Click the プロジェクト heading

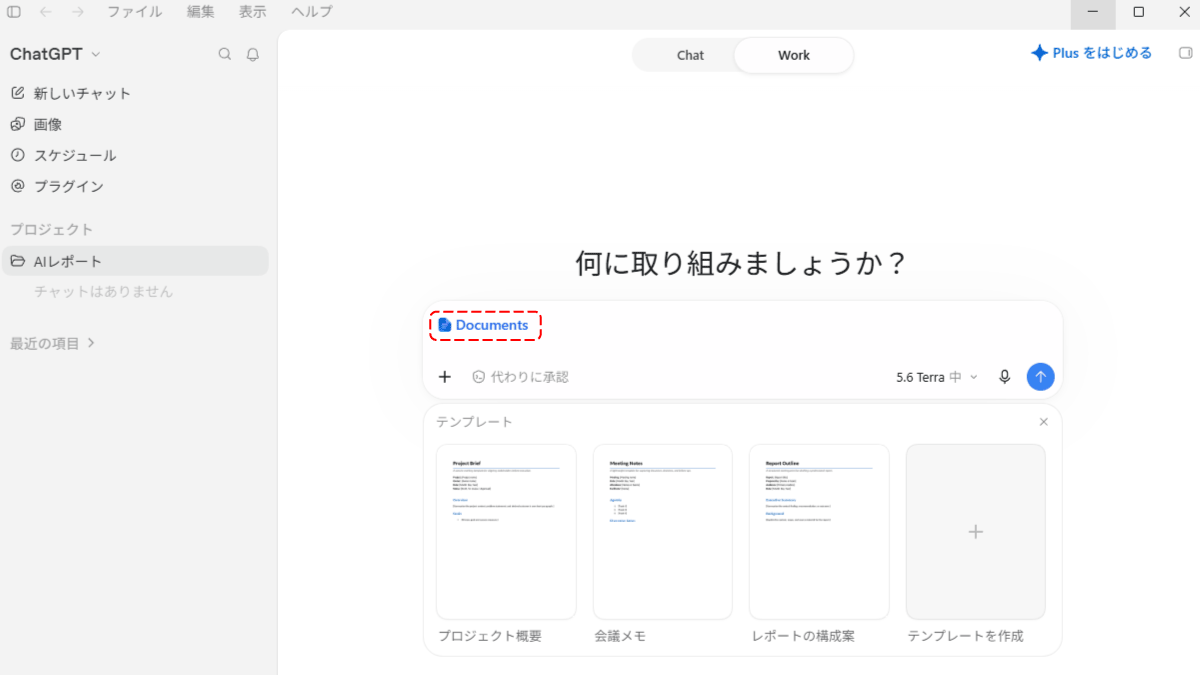point(51,229)
